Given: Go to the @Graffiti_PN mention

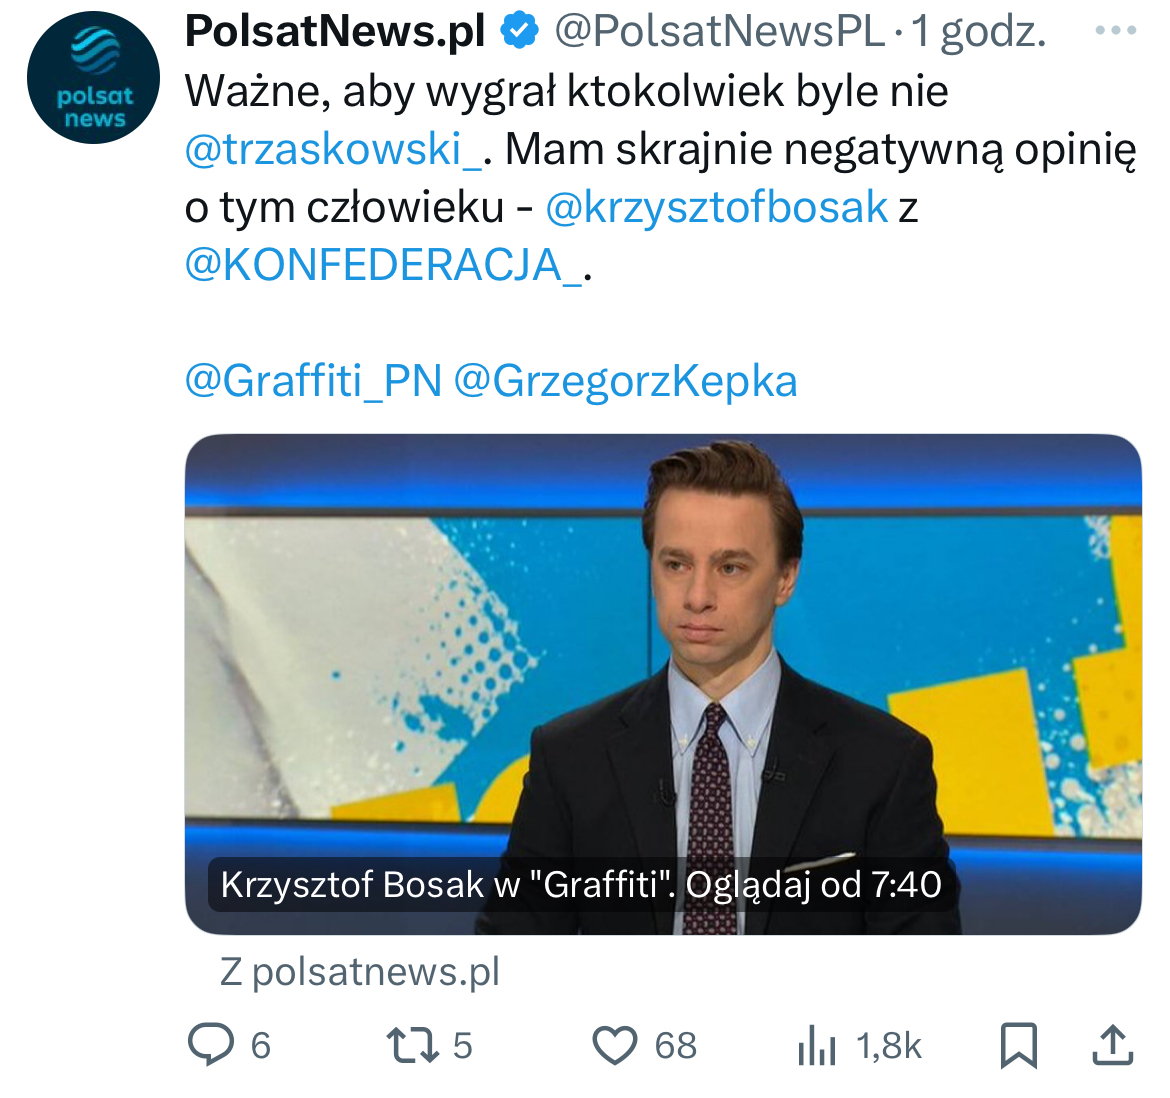Looking at the screenshot, I should (313, 381).
